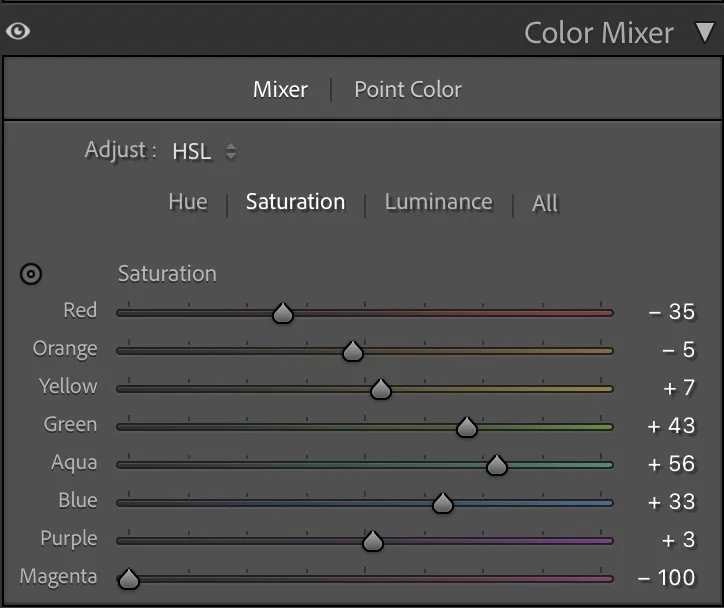Click the Red saturation slider handle

tap(283, 313)
